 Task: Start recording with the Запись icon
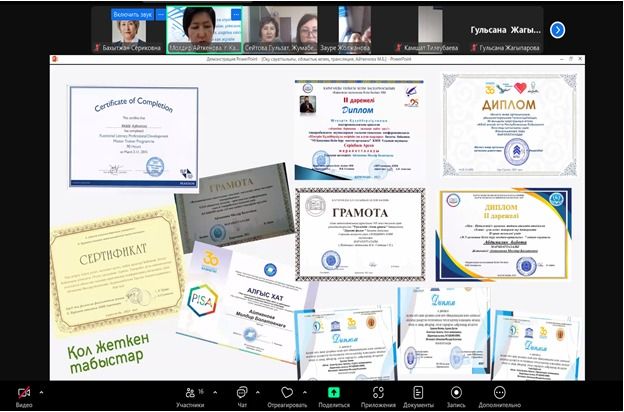(x=456, y=393)
